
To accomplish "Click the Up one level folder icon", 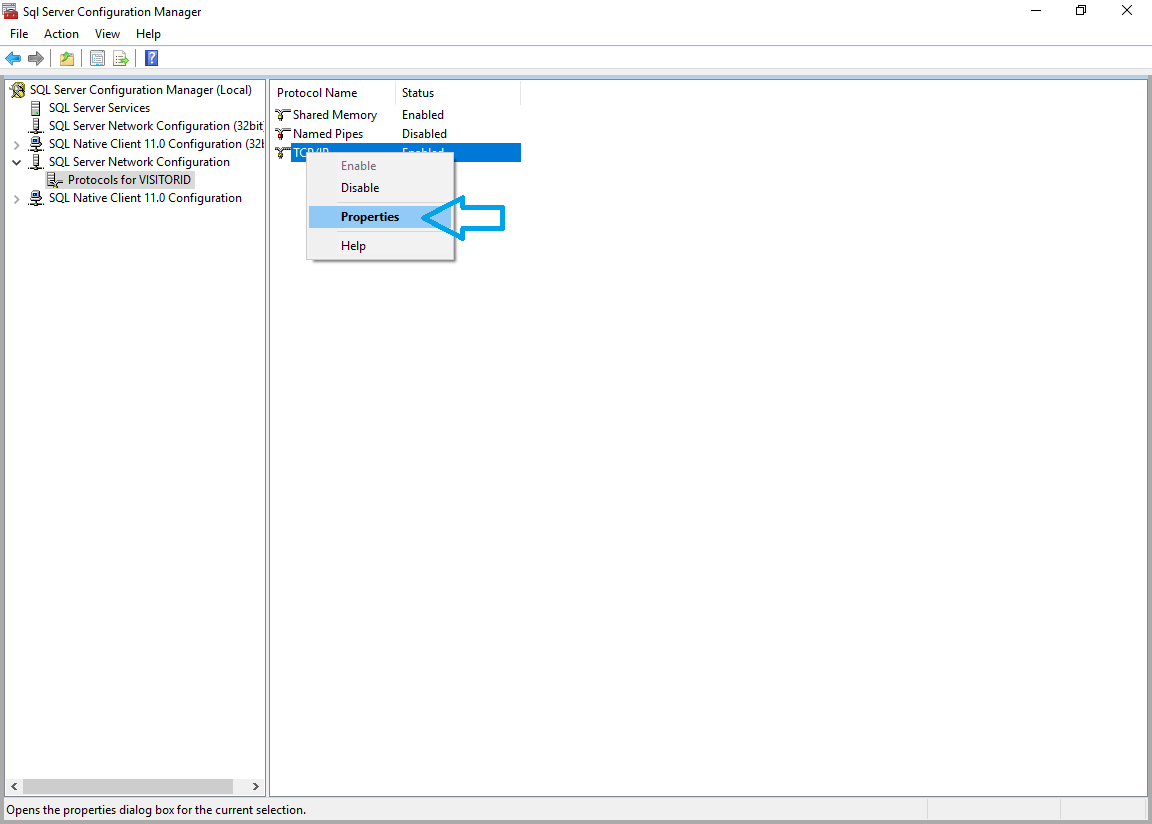I will tap(67, 58).
